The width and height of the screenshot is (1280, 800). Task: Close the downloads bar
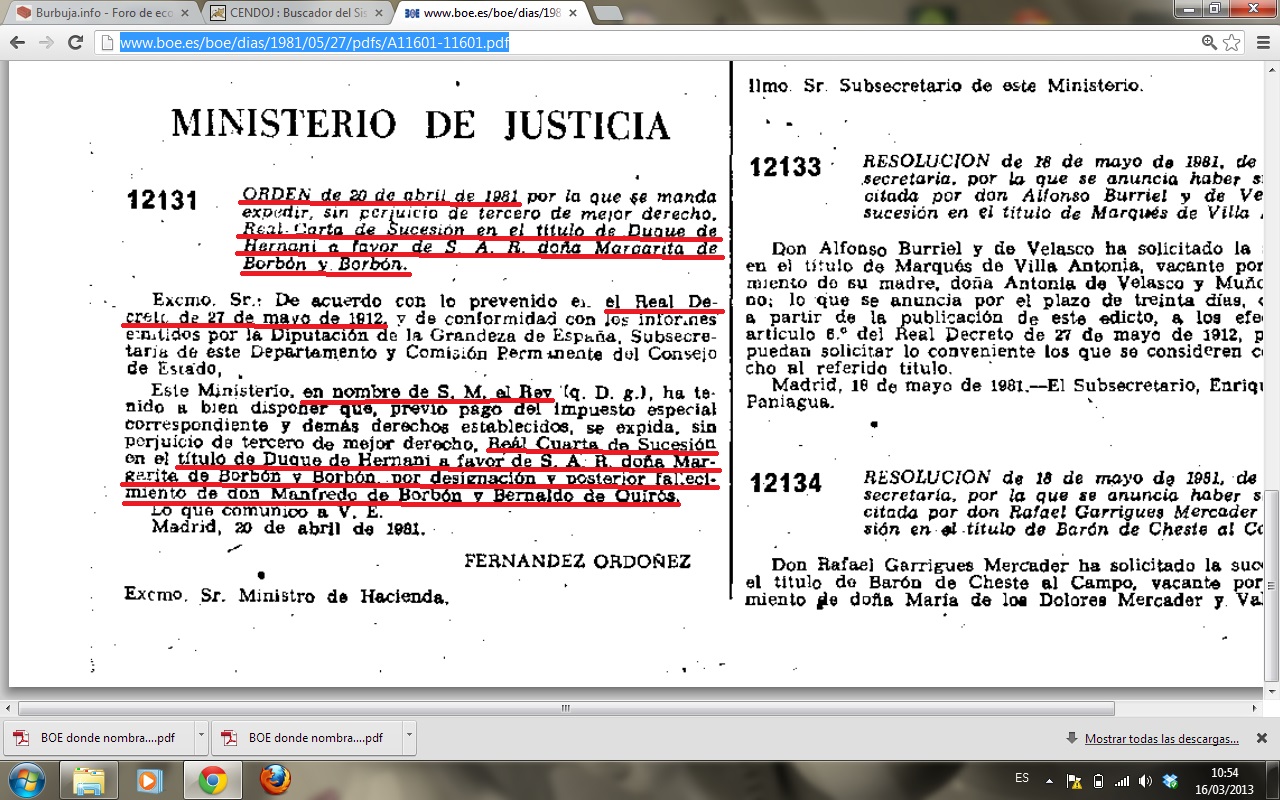pos(1262,738)
